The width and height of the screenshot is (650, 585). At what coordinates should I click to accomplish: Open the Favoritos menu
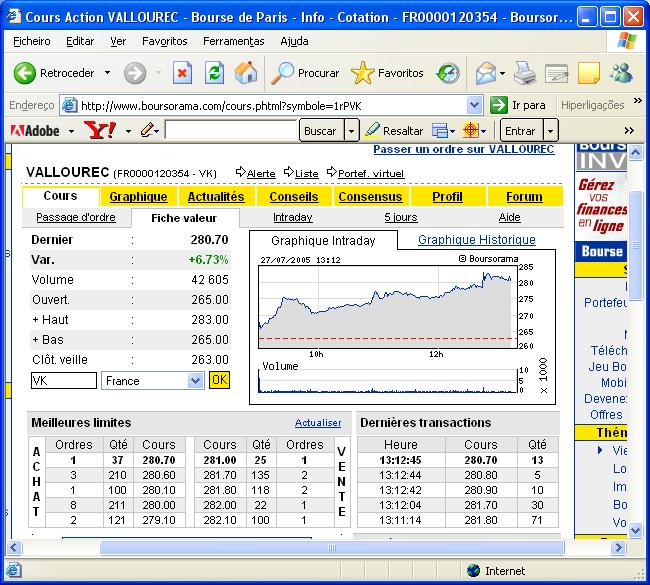click(x=164, y=41)
